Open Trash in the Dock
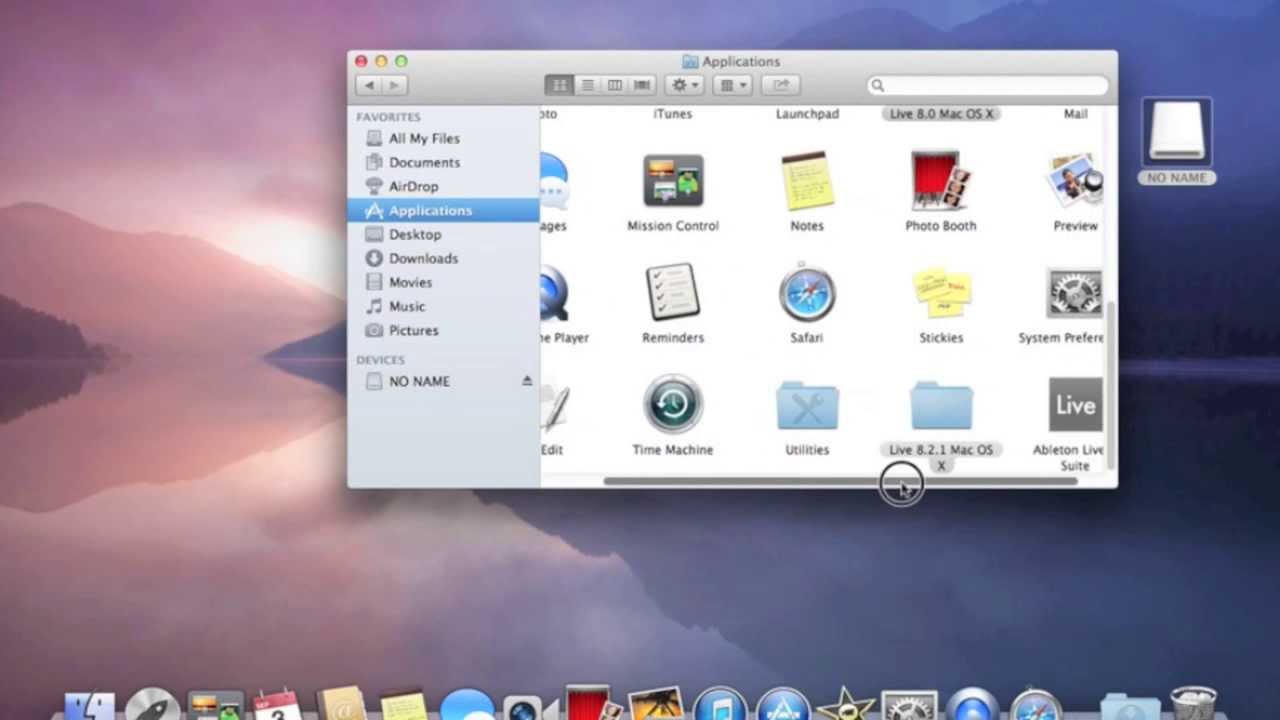1280x720 pixels. point(1192,704)
